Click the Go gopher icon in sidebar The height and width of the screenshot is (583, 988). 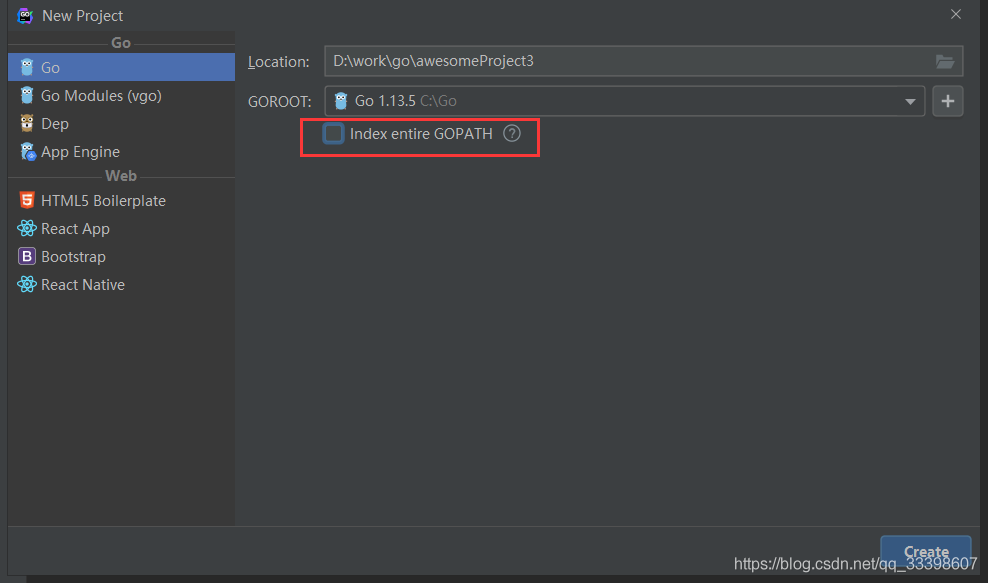coord(26,68)
